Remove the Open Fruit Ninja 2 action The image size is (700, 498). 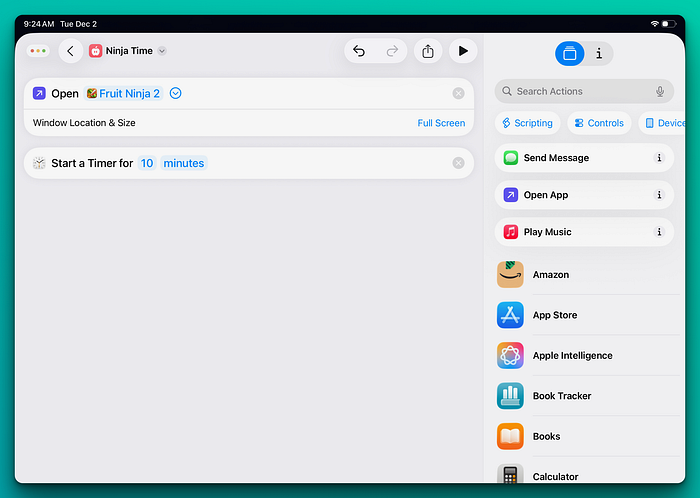point(458,93)
